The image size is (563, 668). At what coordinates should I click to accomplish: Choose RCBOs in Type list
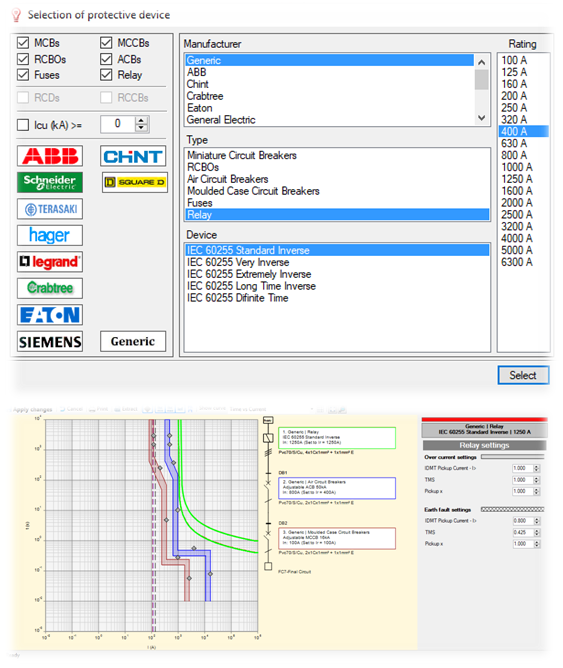[x=337, y=167]
